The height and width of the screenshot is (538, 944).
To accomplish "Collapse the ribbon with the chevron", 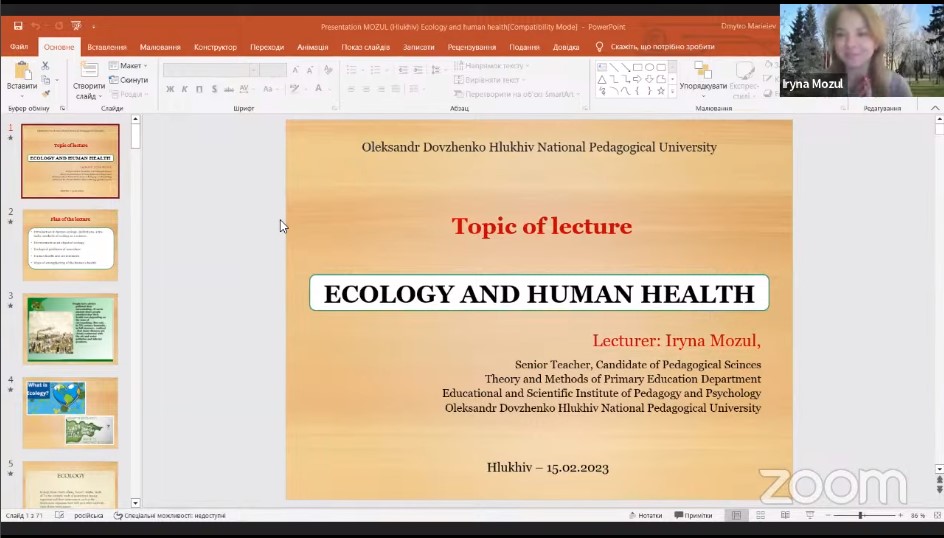I will click(x=935, y=108).
